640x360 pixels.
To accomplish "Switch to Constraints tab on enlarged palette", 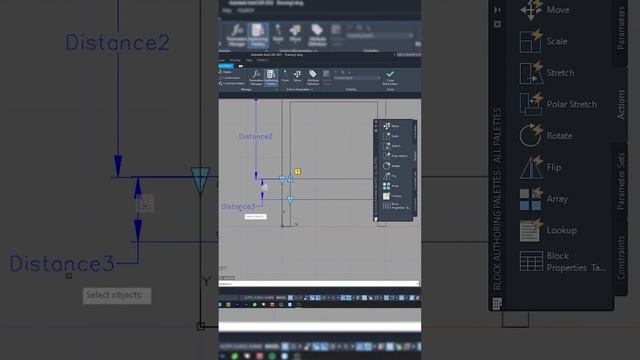I will coord(621,257).
